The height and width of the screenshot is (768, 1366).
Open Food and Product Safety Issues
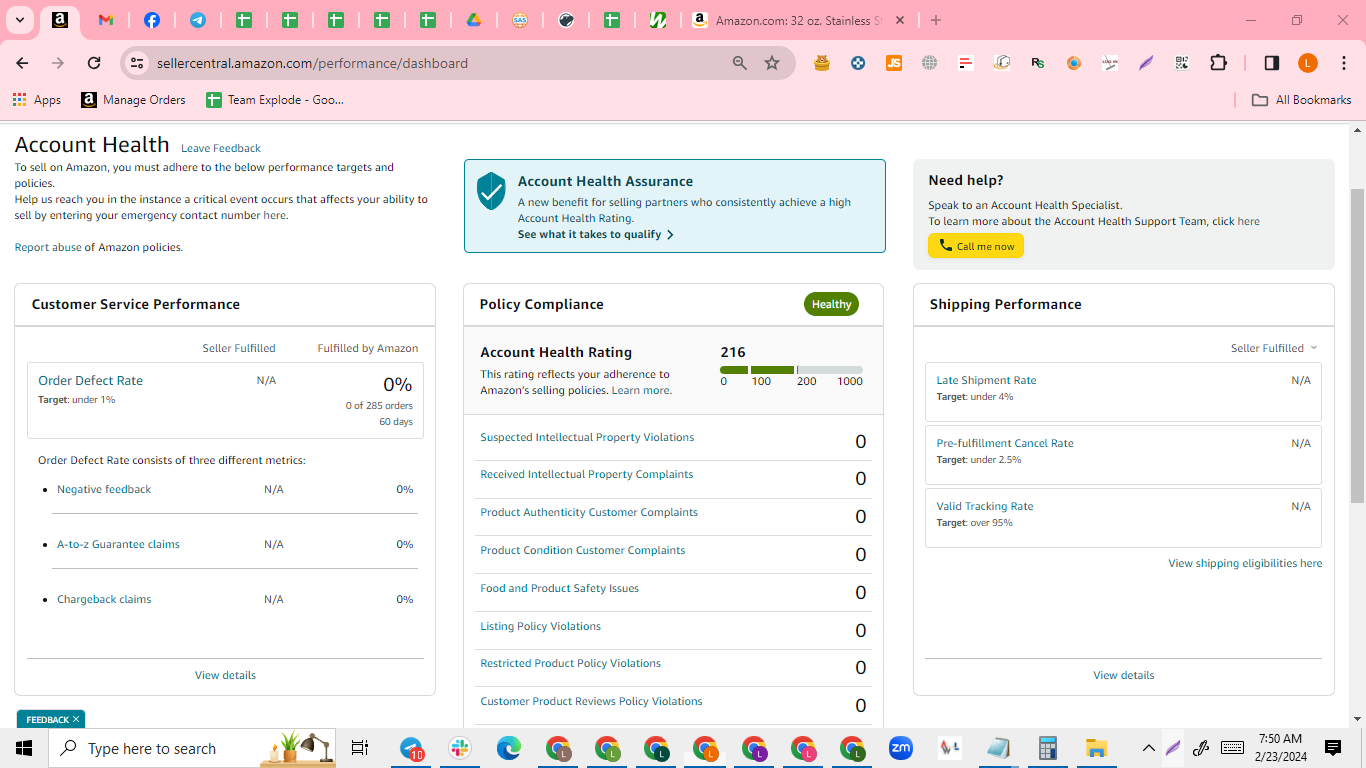(x=559, y=588)
